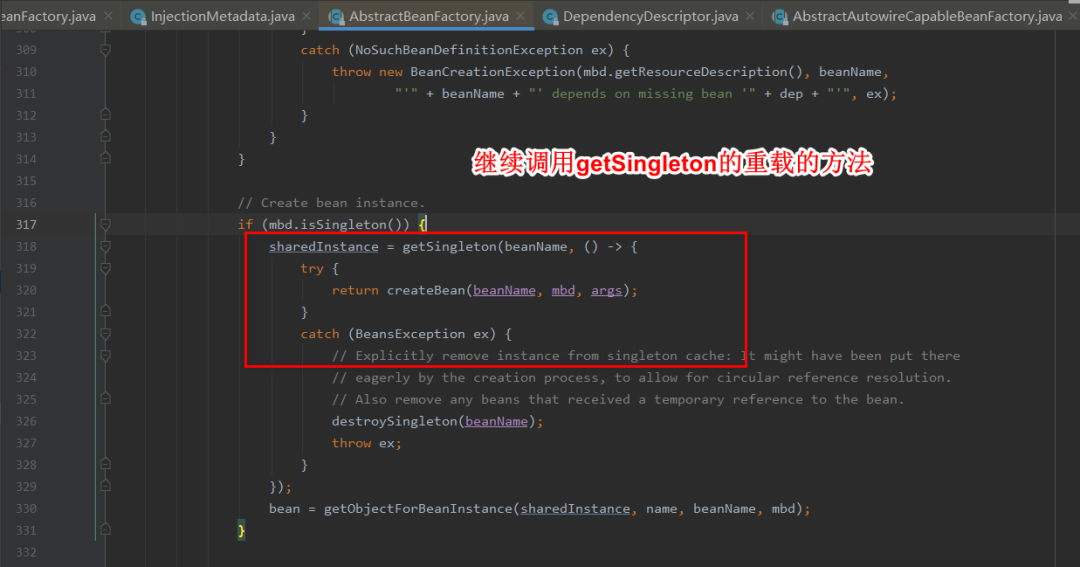The width and height of the screenshot is (1080, 567).
Task: Collapse the try block at line 319
Action: coord(105,269)
